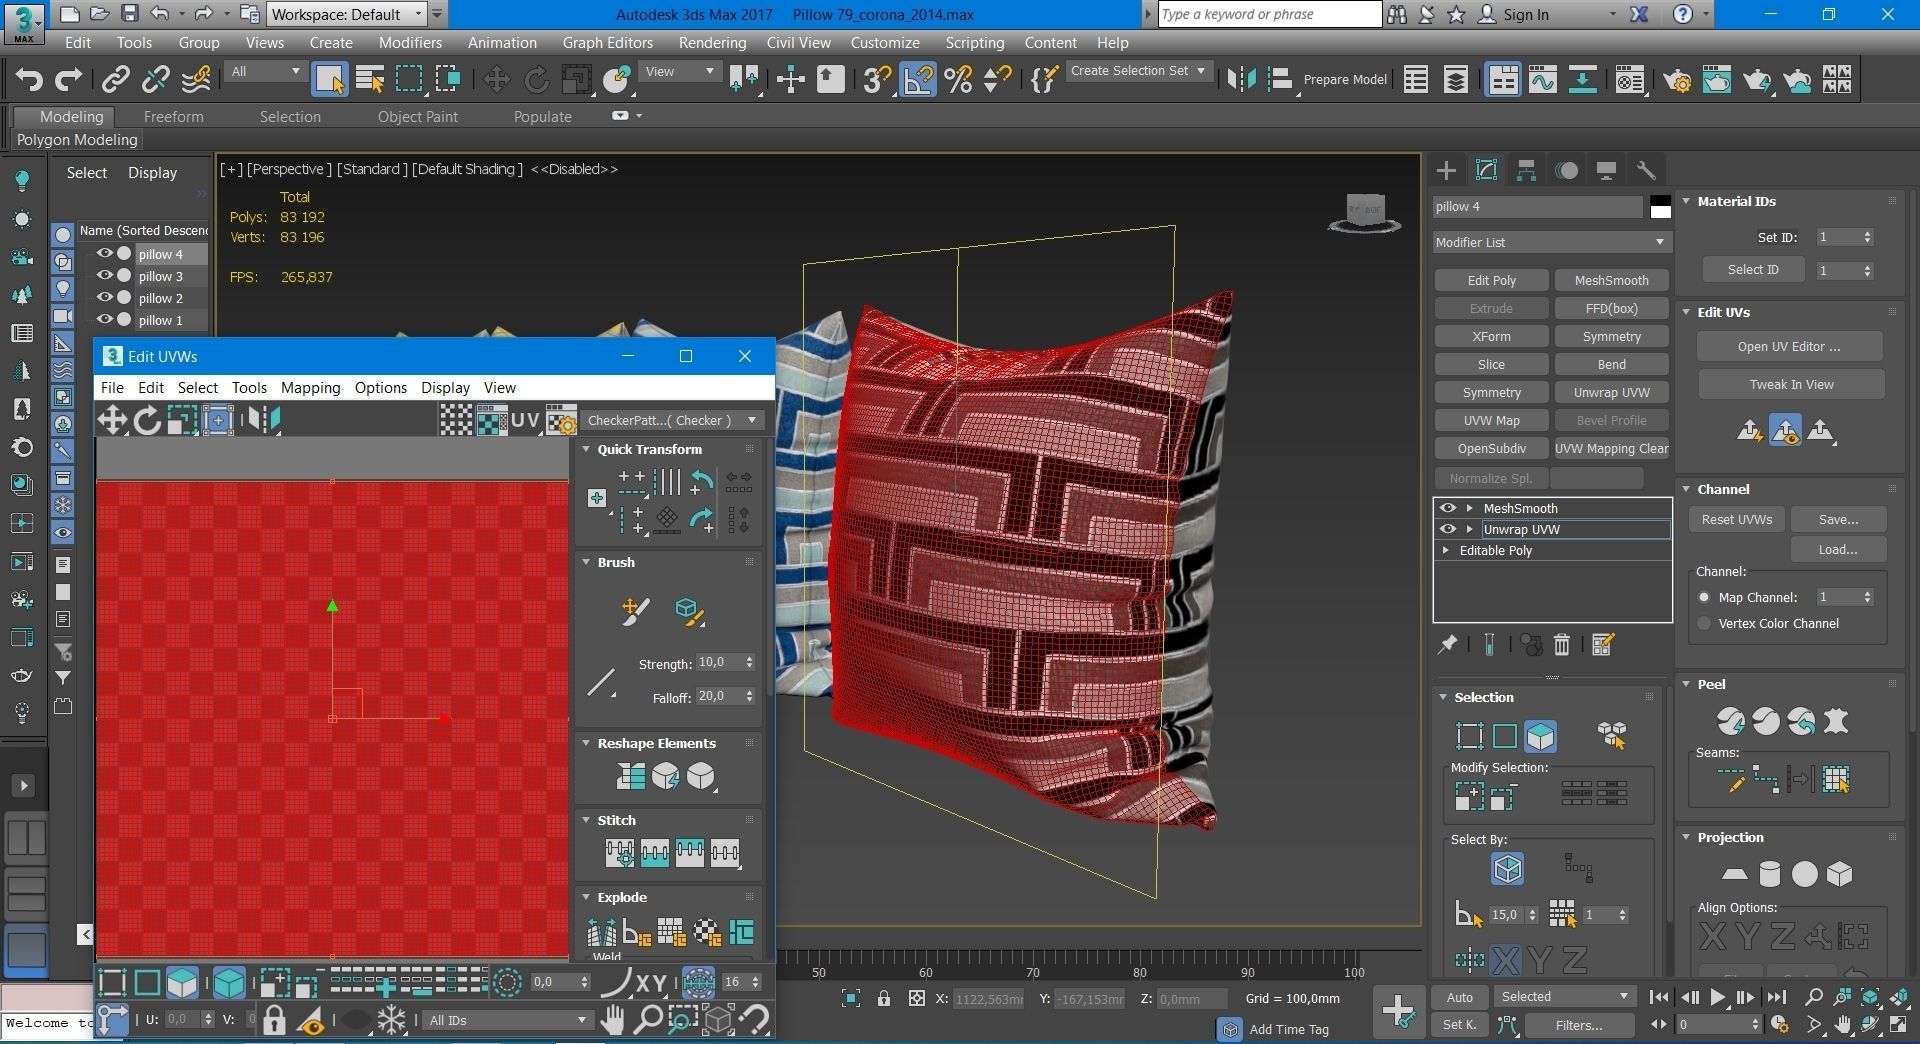Select the Paint Move brush icon
Screen dimensions: 1920x1044
[635, 610]
